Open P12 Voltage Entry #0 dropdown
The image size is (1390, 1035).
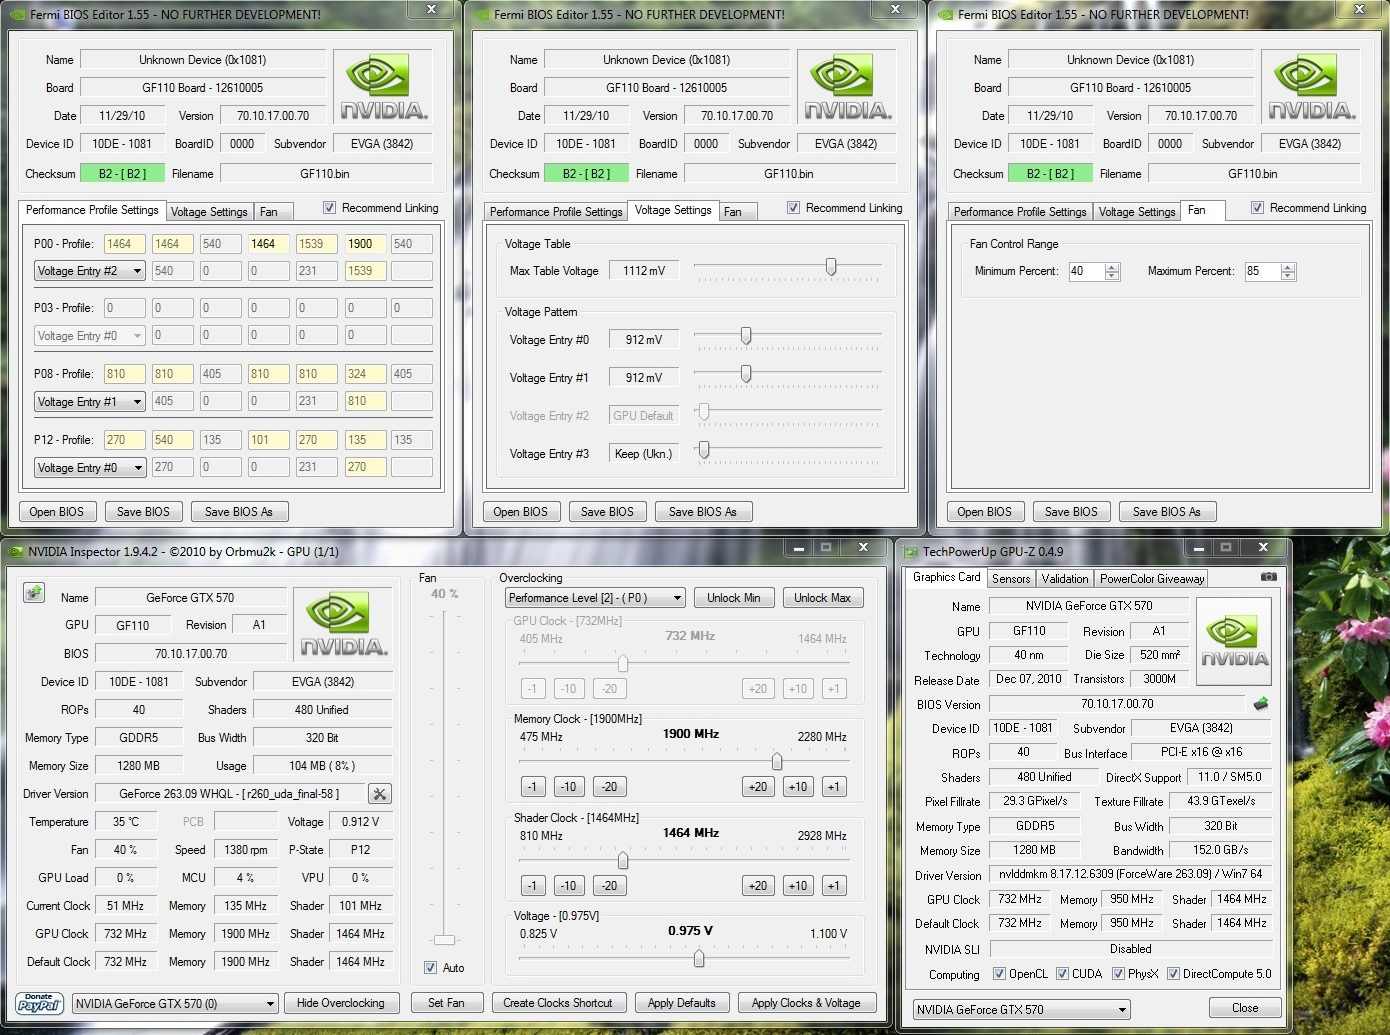click(90, 467)
